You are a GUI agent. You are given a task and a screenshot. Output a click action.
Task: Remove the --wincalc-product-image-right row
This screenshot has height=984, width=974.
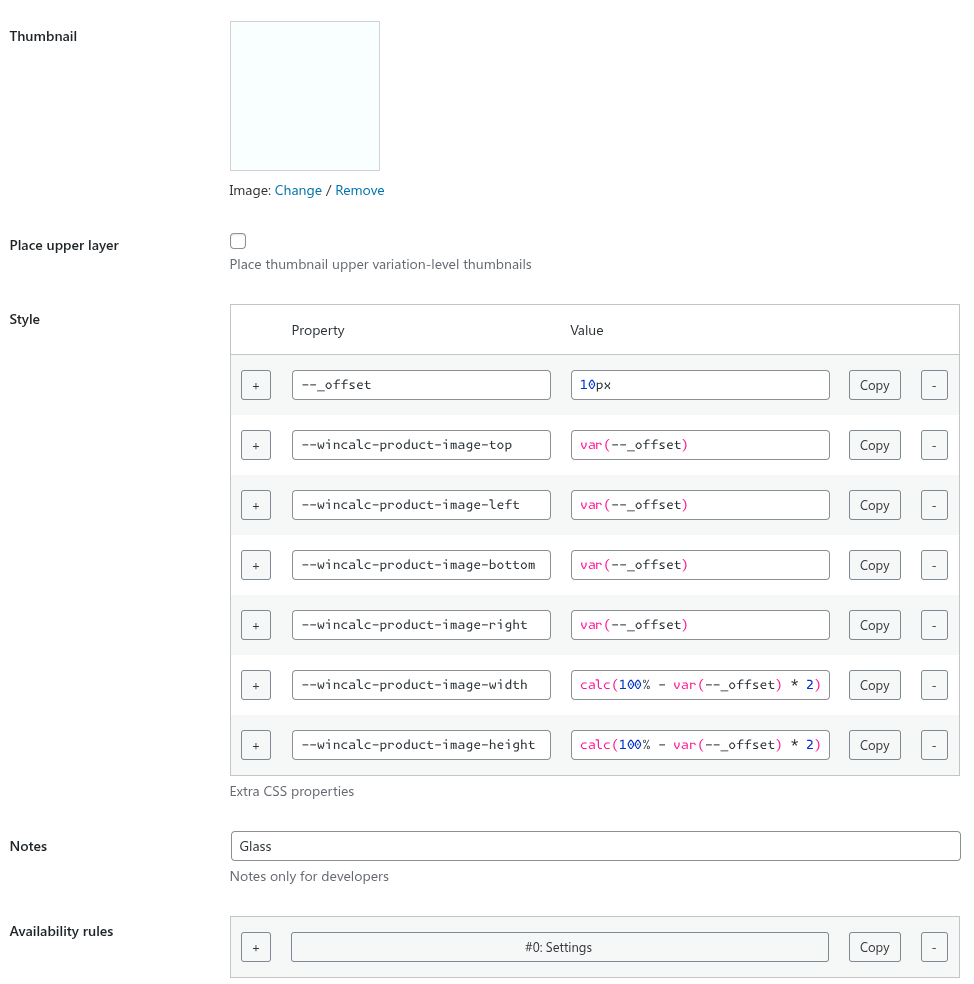[x=934, y=625]
